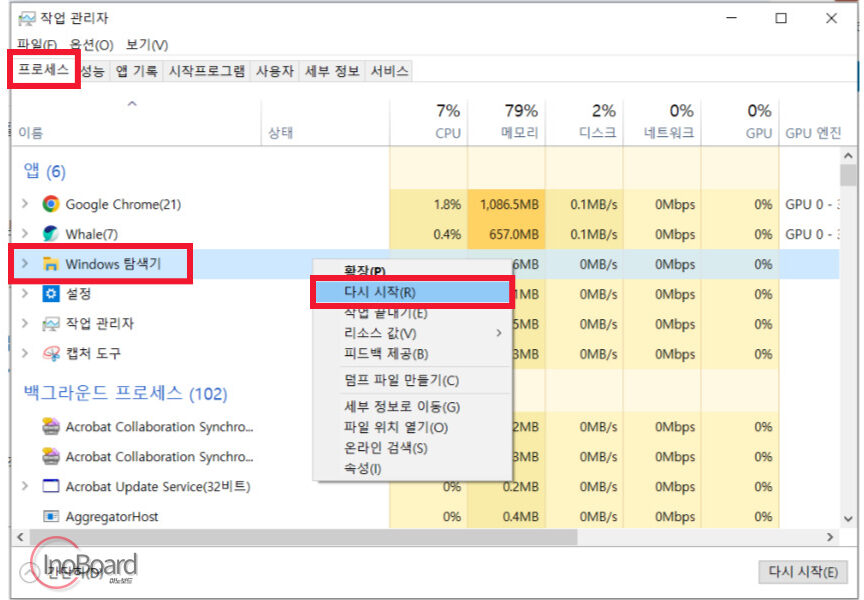Image resolution: width=864 pixels, height=600 pixels.
Task: Expand the 작업 관리자 process row
Action: [x=25, y=323]
